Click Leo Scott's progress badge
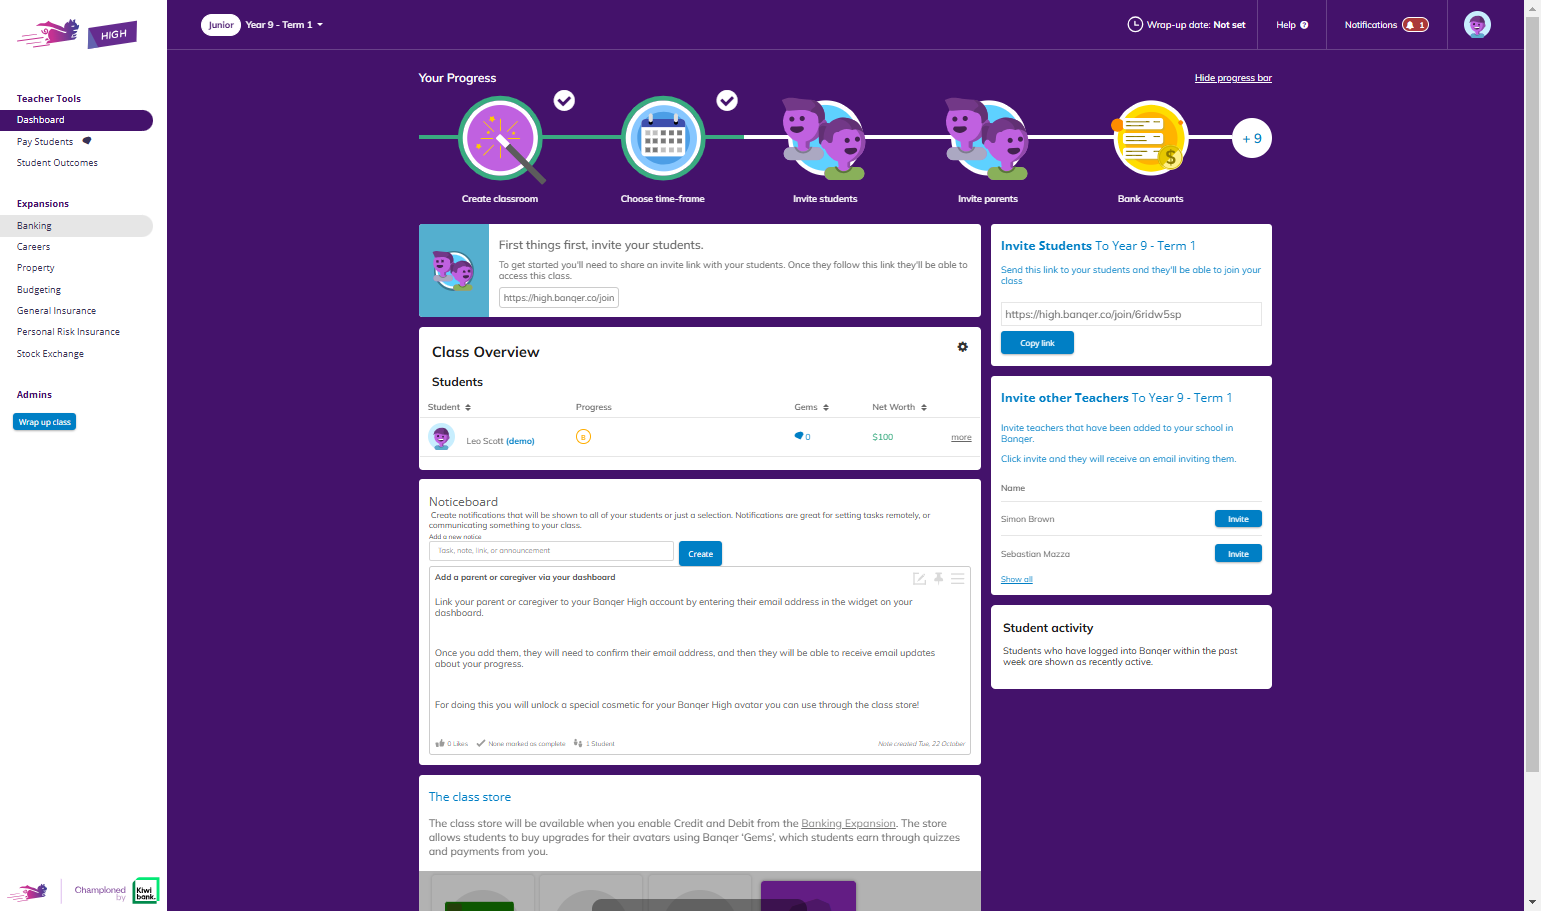Viewport: 1541px width, 911px height. (583, 437)
